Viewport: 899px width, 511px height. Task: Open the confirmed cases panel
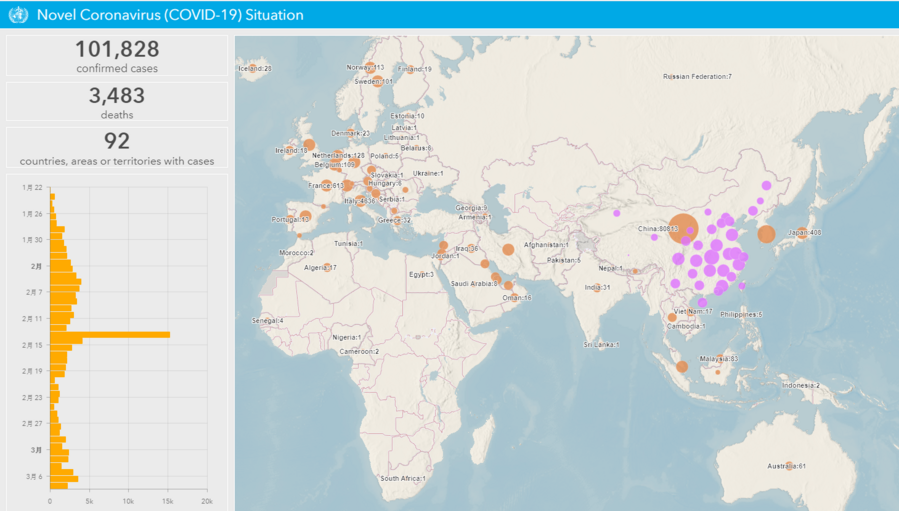click(117, 56)
